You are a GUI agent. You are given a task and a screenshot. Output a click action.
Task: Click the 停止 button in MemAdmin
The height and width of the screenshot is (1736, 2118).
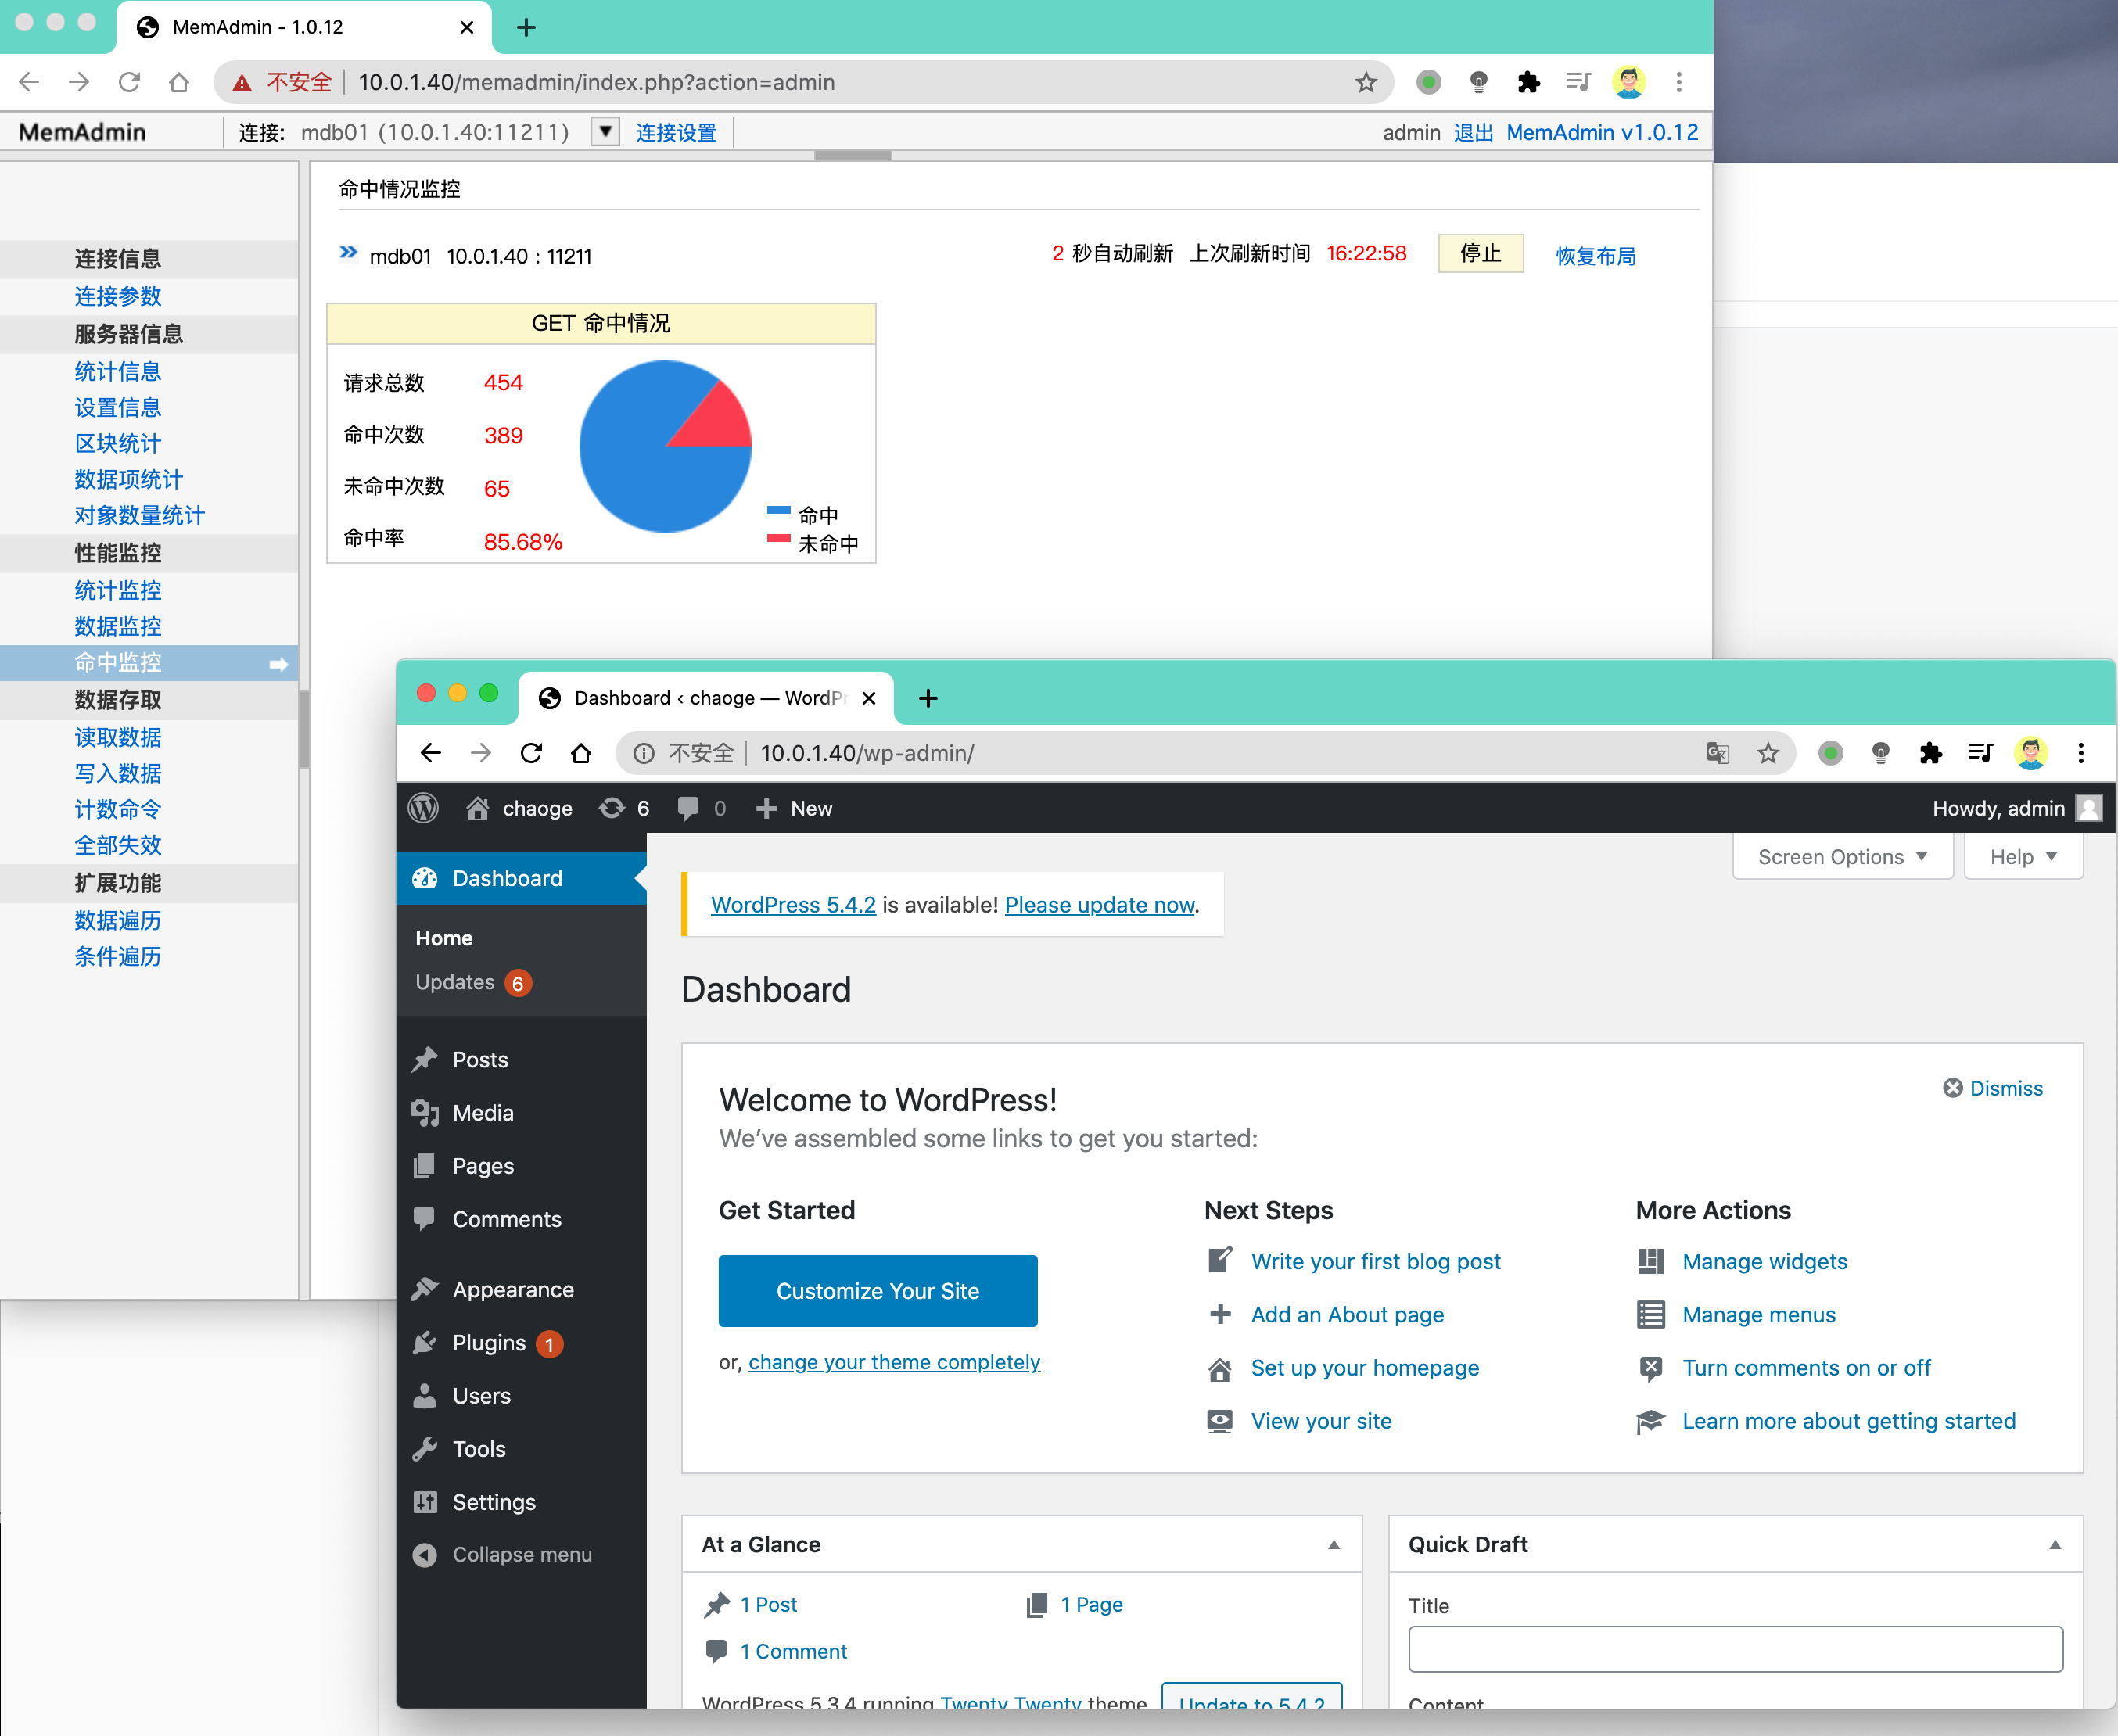coord(1480,254)
